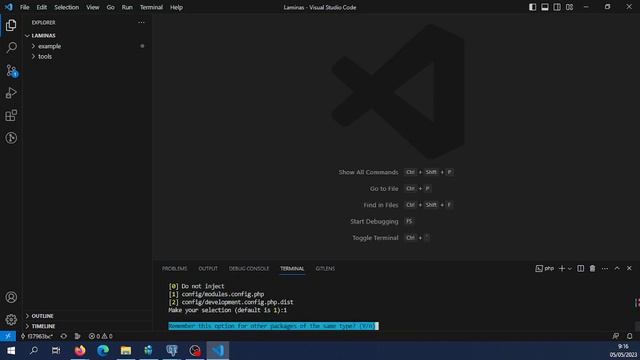Open the File menu

coord(24,7)
